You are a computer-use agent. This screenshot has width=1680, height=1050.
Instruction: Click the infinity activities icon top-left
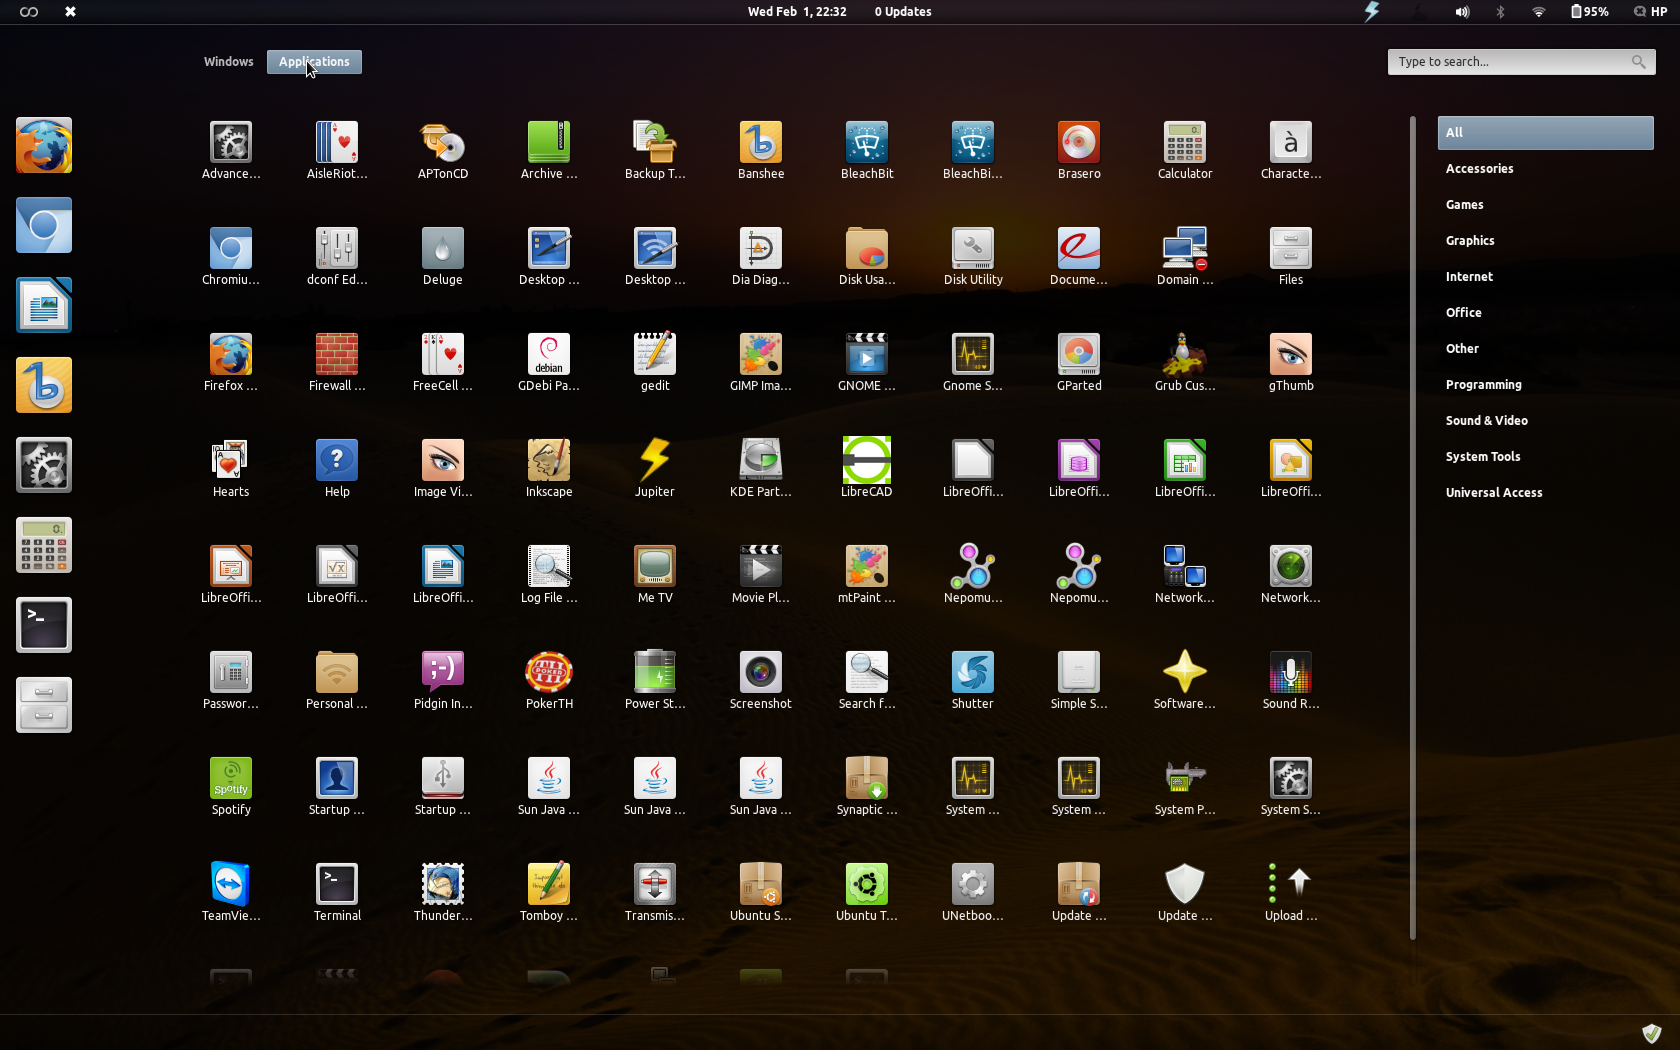click(29, 12)
